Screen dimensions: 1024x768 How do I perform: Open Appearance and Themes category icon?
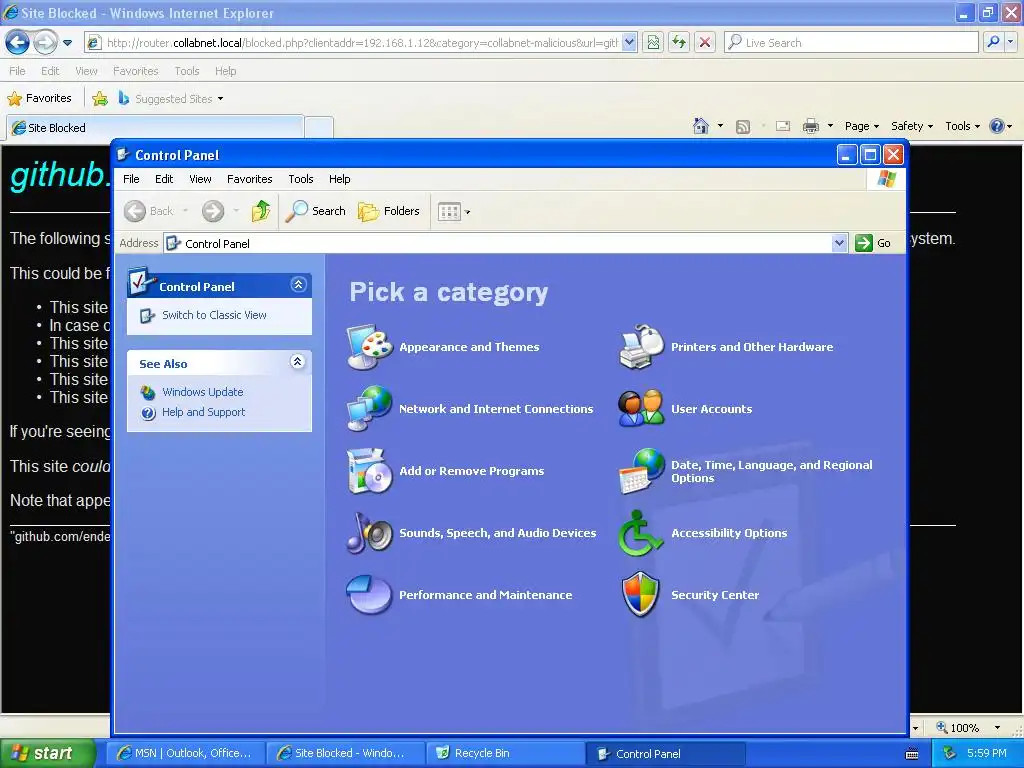tap(370, 347)
